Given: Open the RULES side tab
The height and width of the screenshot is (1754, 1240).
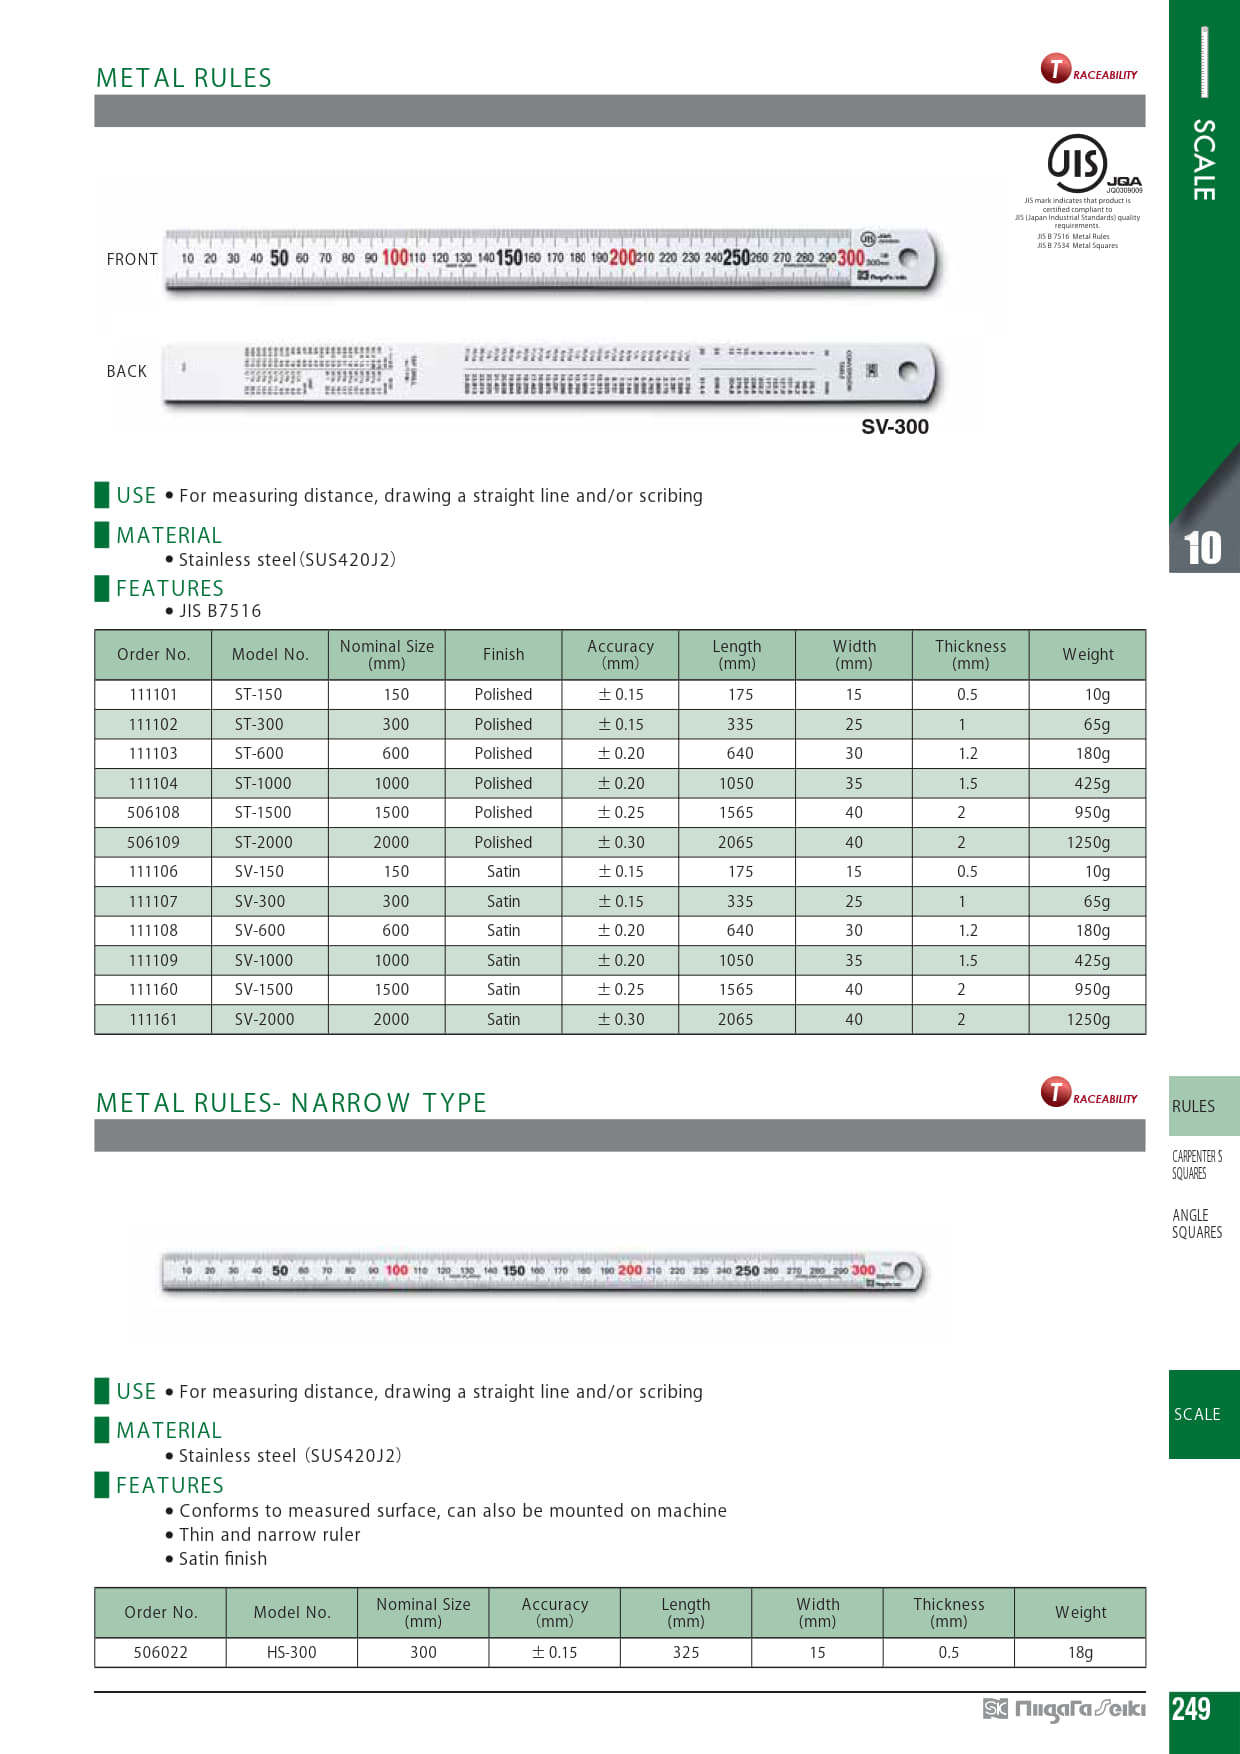Looking at the screenshot, I should (x=1203, y=1106).
